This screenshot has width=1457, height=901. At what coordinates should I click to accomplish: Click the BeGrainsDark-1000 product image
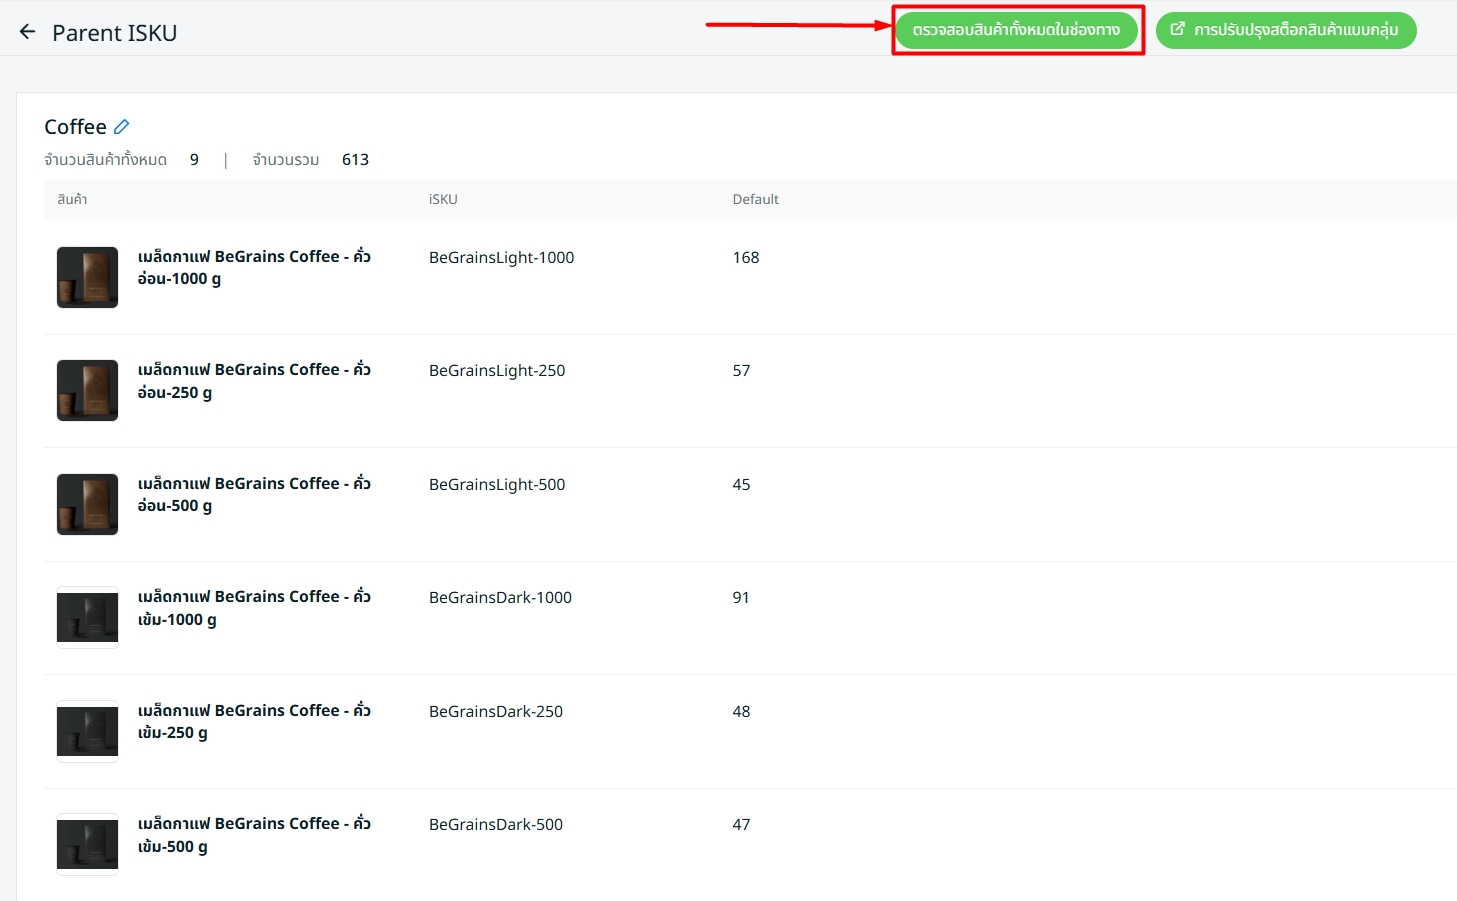point(88,617)
